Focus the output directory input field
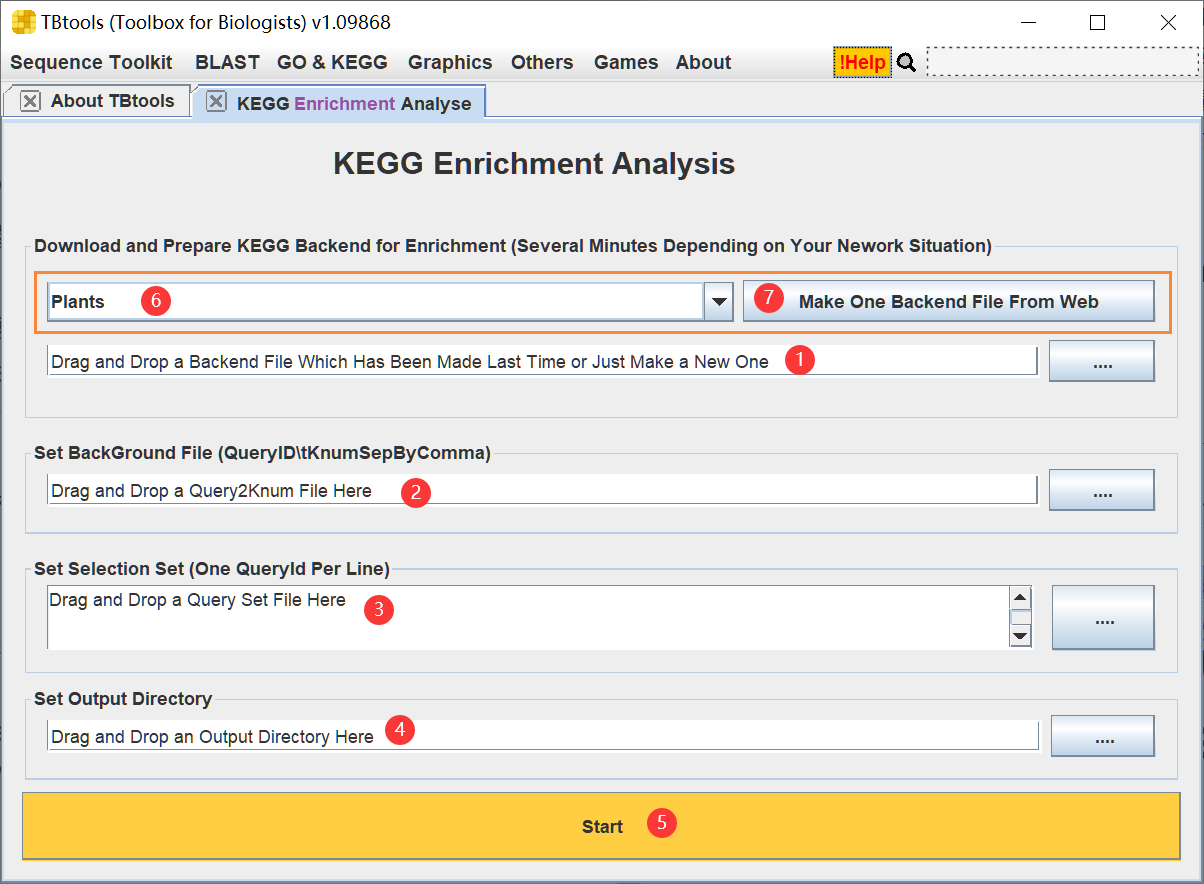1204x884 pixels. (542, 736)
